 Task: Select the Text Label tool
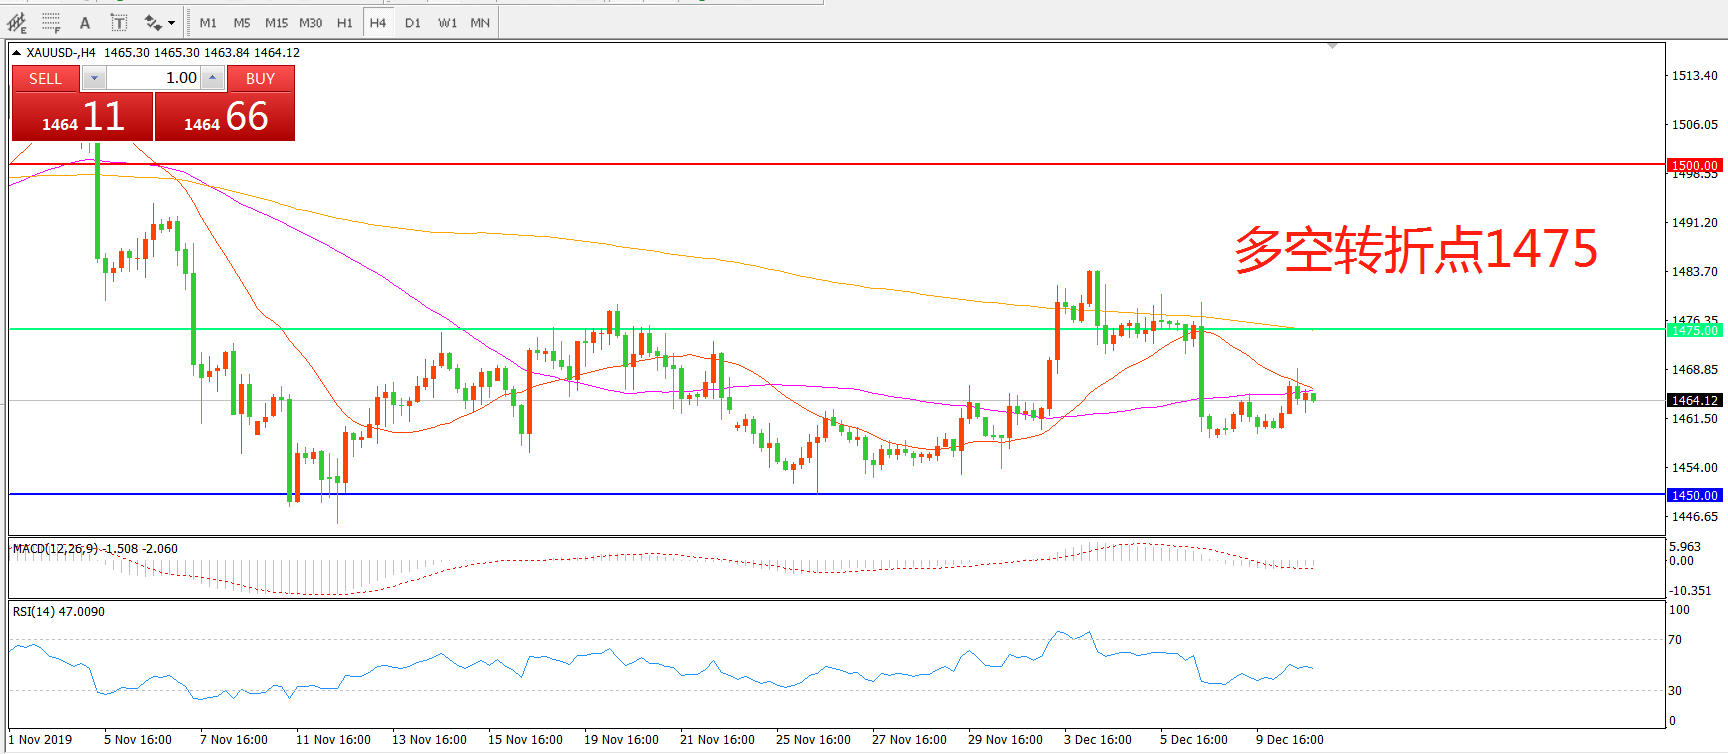pos(118,22)
